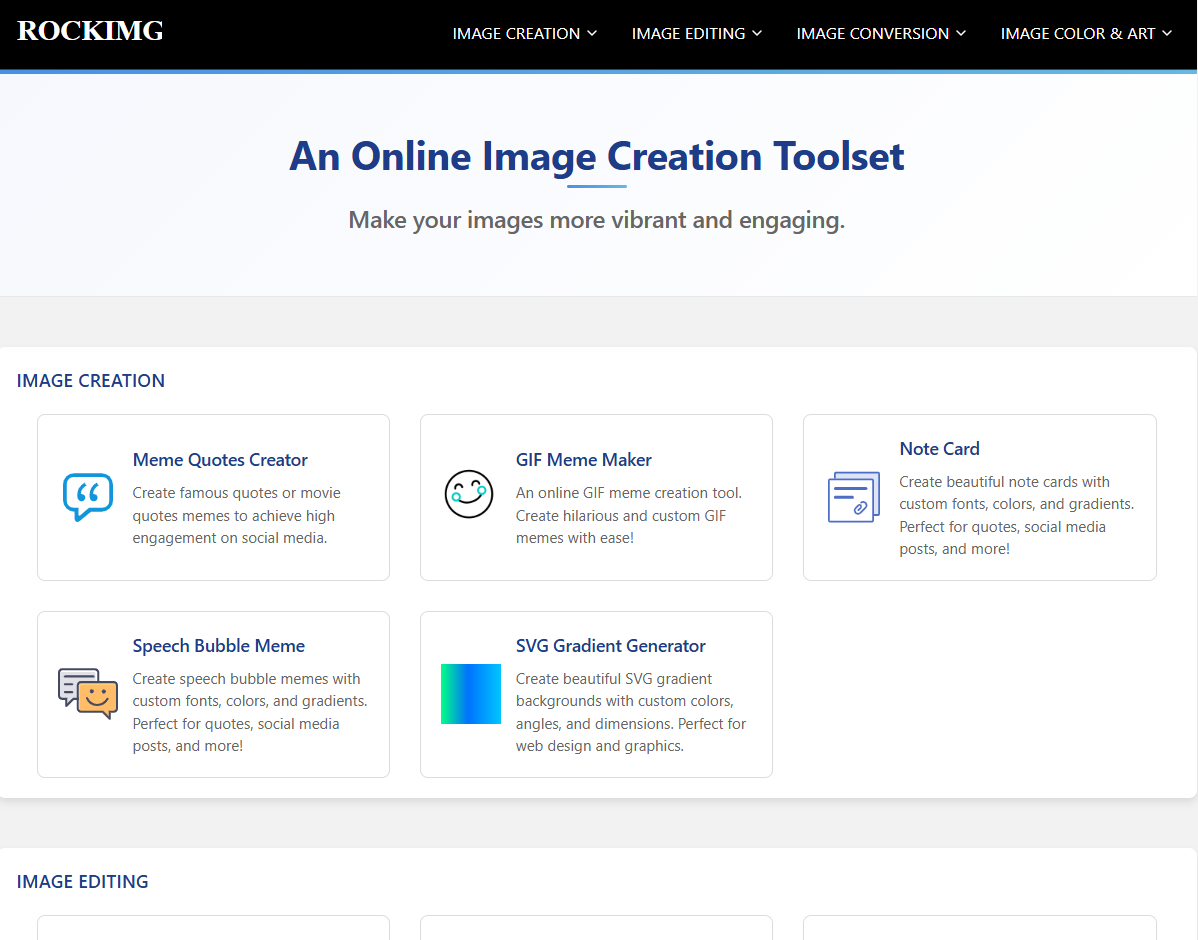Open the Speech Bubble Meme title link
This screenshot has height=940, width=1198.
218,646
